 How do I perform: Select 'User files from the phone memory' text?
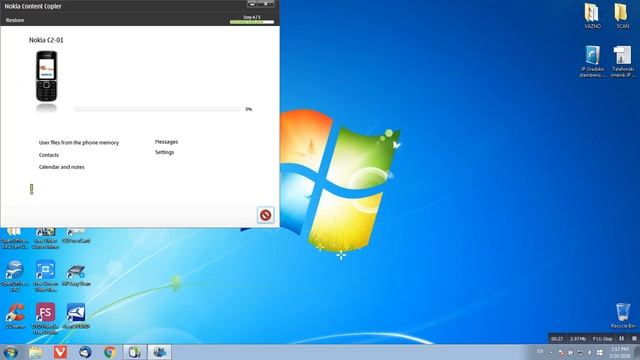coord(79,142)
